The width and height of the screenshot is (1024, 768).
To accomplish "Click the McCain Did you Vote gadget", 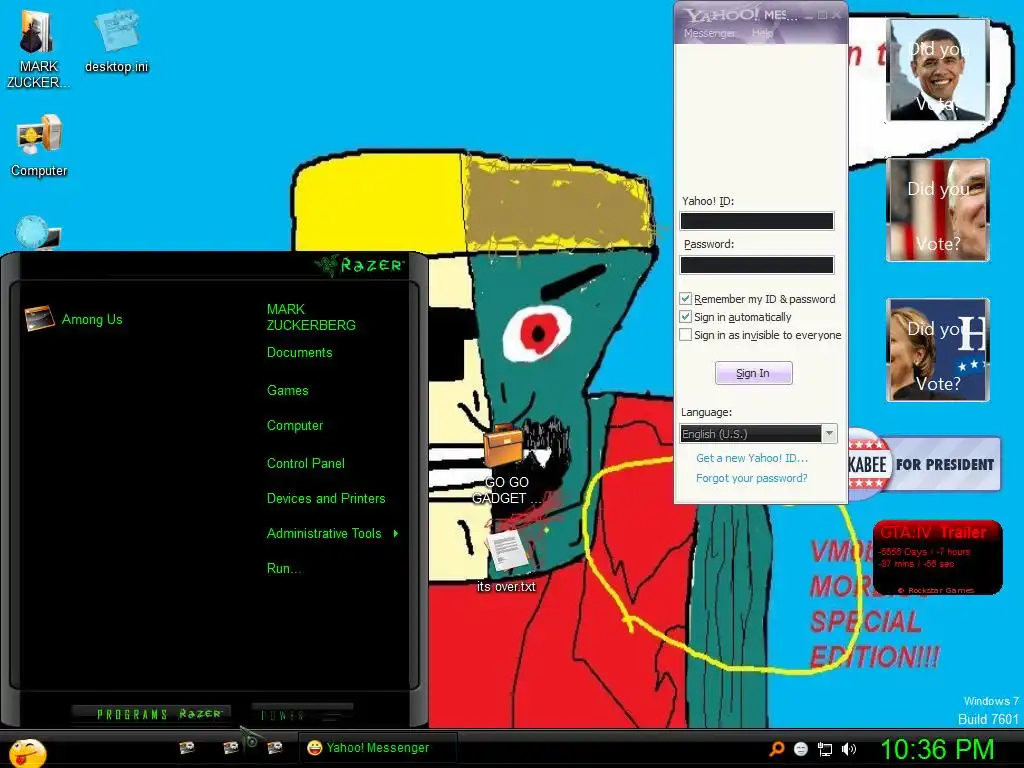I will 938,210.
